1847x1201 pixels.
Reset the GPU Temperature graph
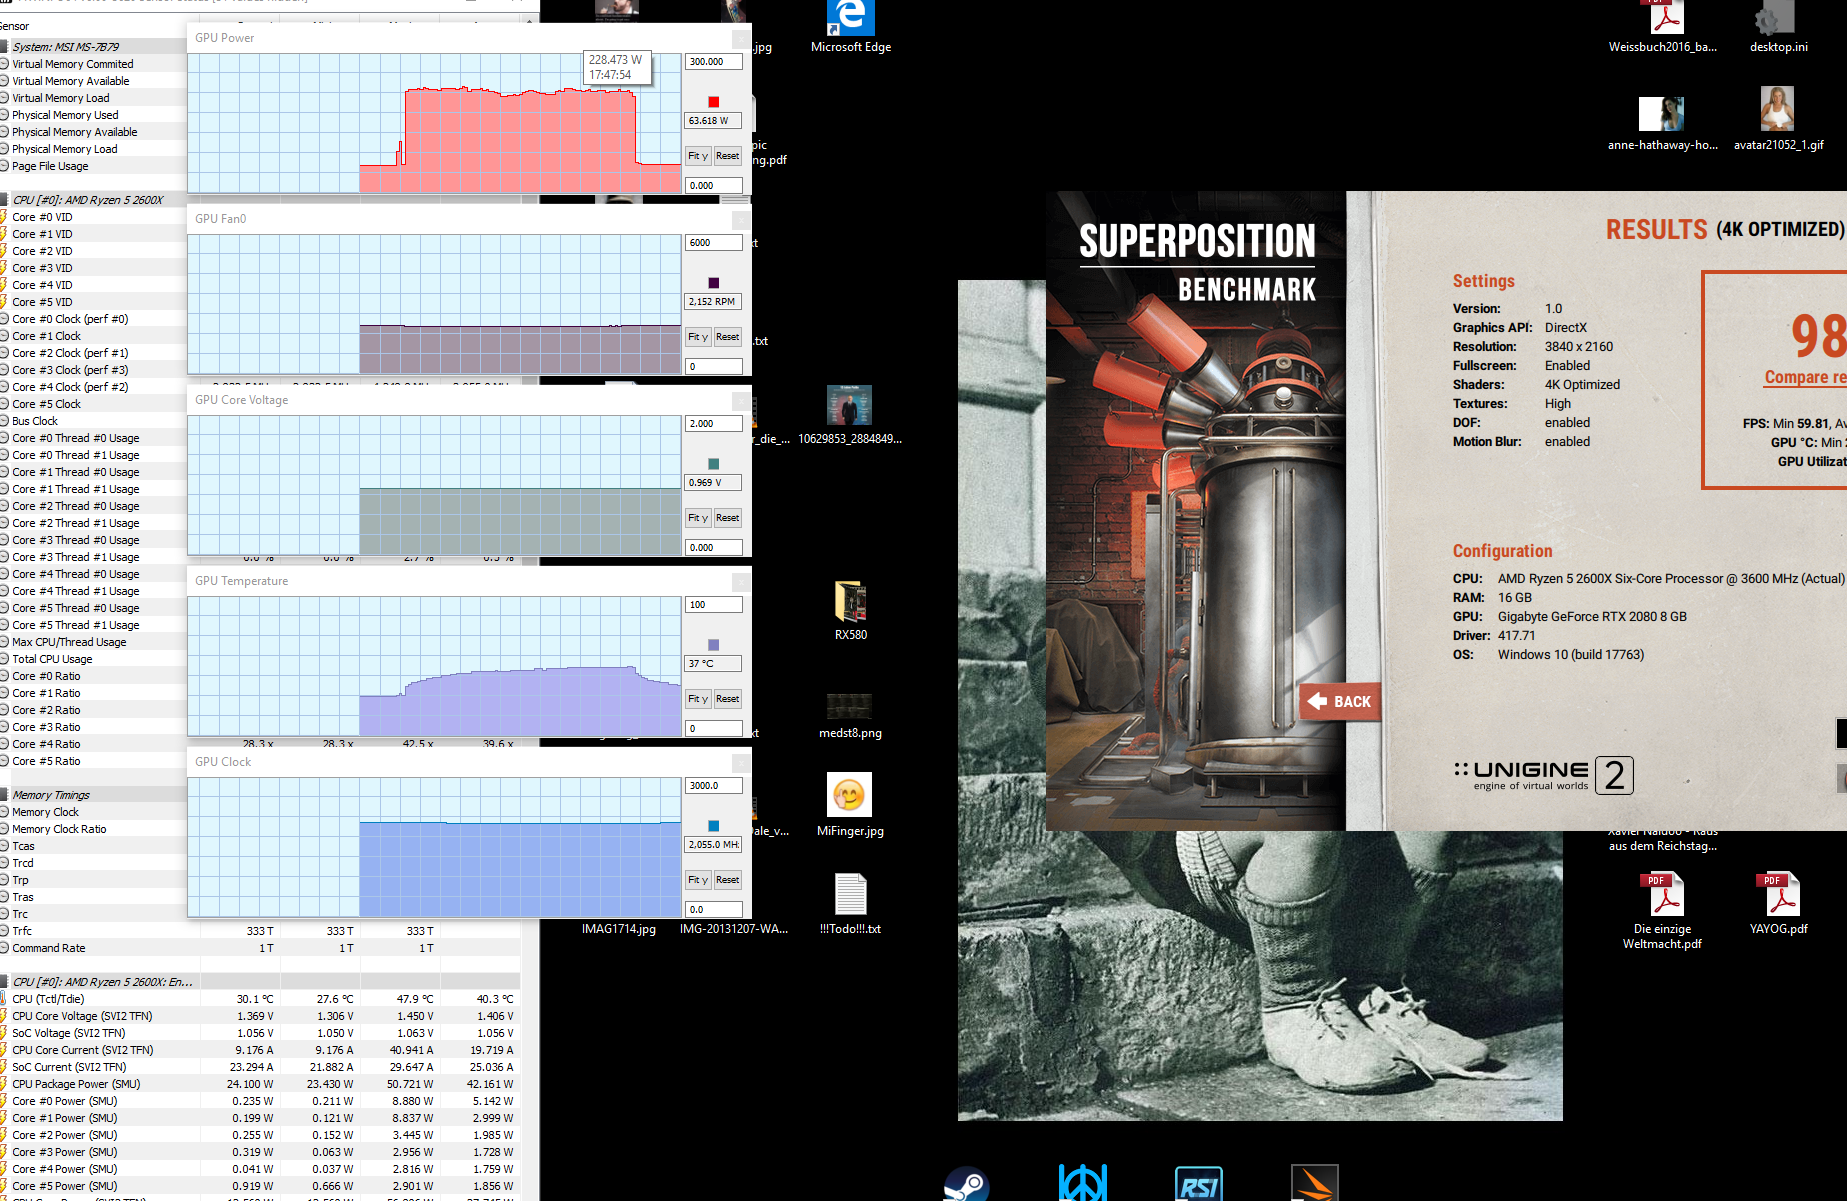[728, 699]
